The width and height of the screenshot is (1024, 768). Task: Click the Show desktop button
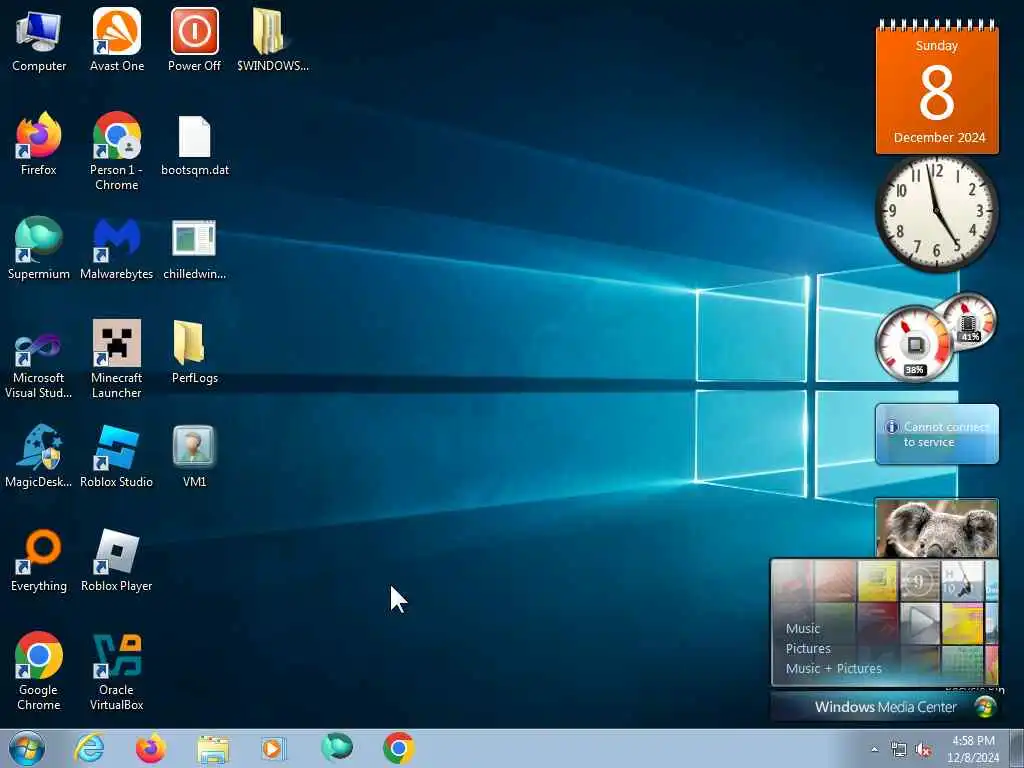coord(1016,749)
